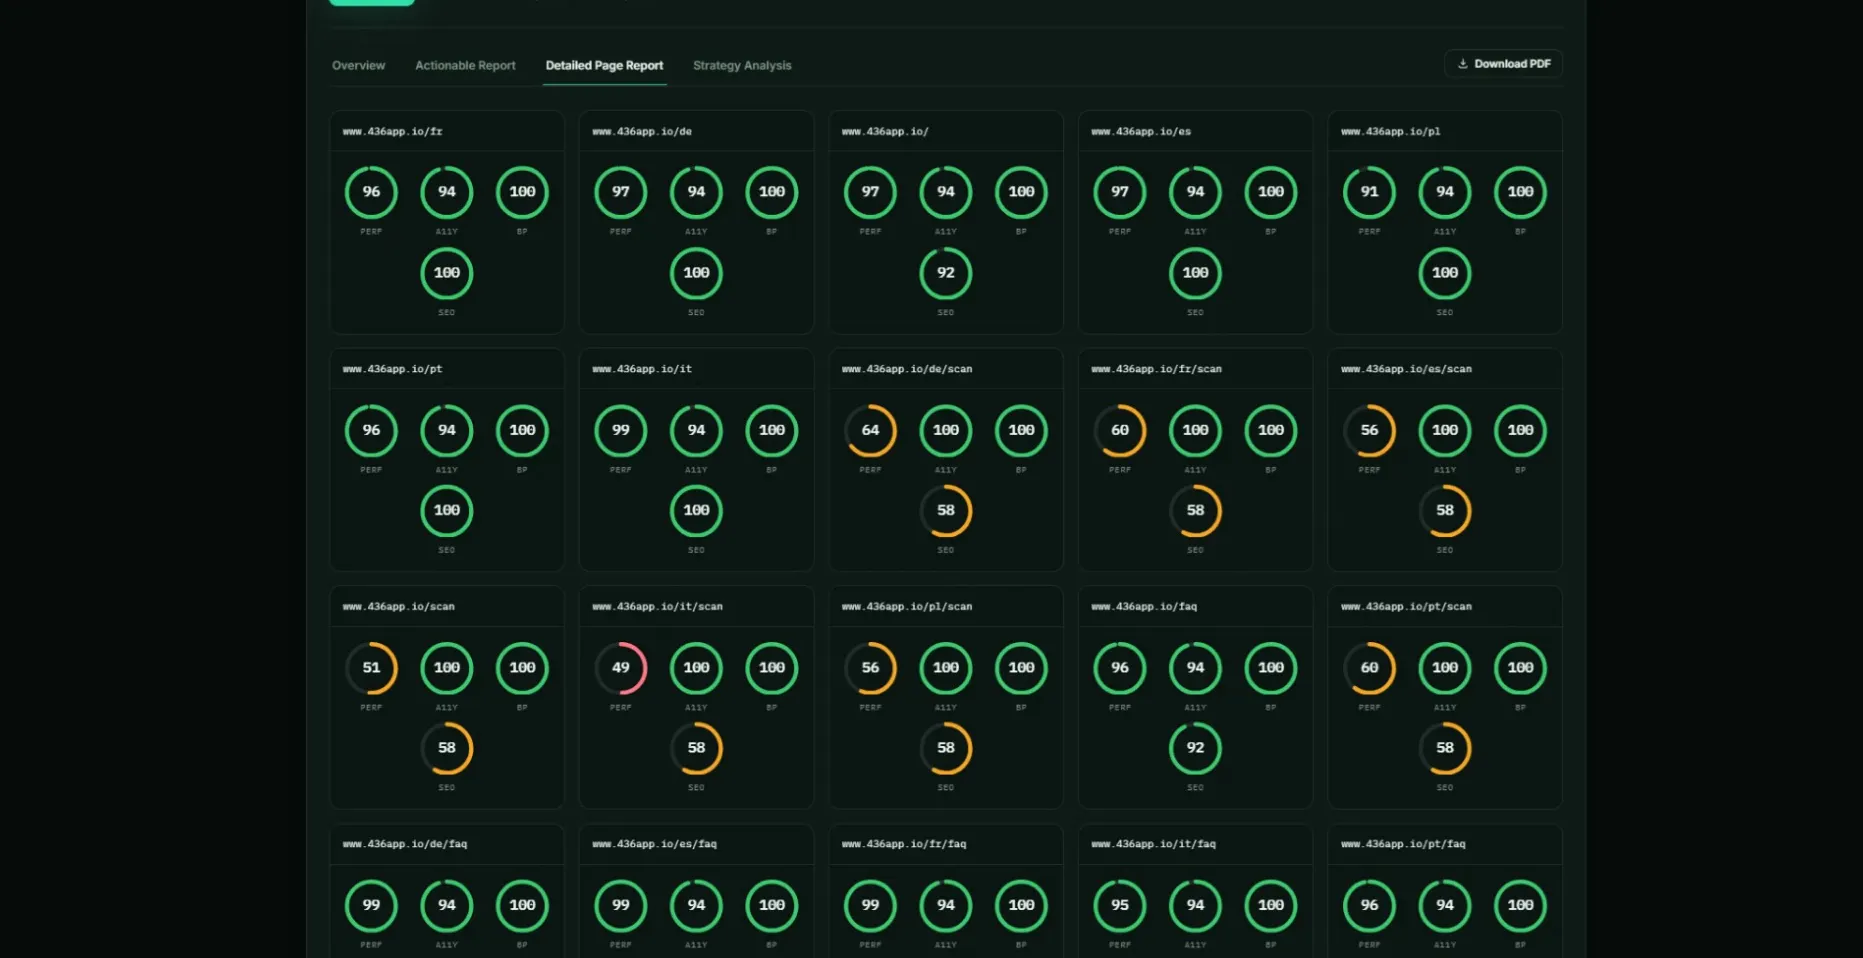The width and height of the screenshot is (1863, 958).
Task: Click the SEO 58 gauge on the /de/scan card
Action: click(x=946, y=510)
